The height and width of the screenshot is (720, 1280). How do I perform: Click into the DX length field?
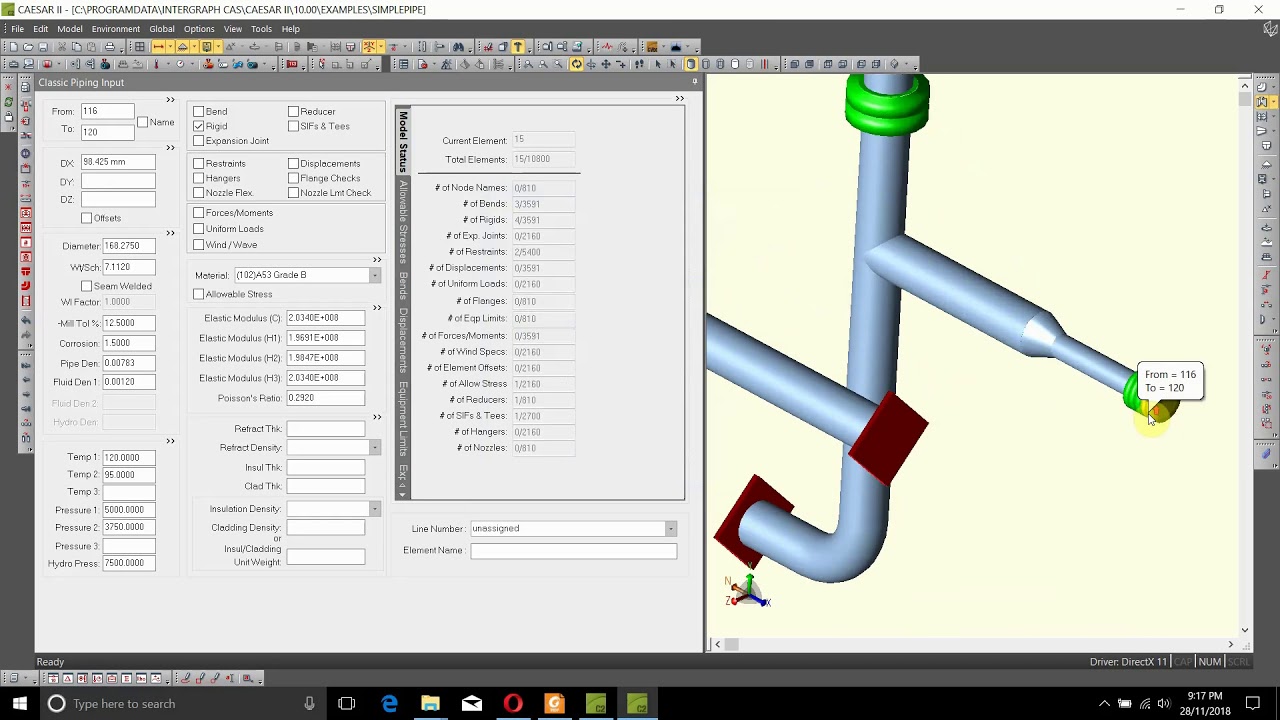pyautogui.click(x=118, y=162)
